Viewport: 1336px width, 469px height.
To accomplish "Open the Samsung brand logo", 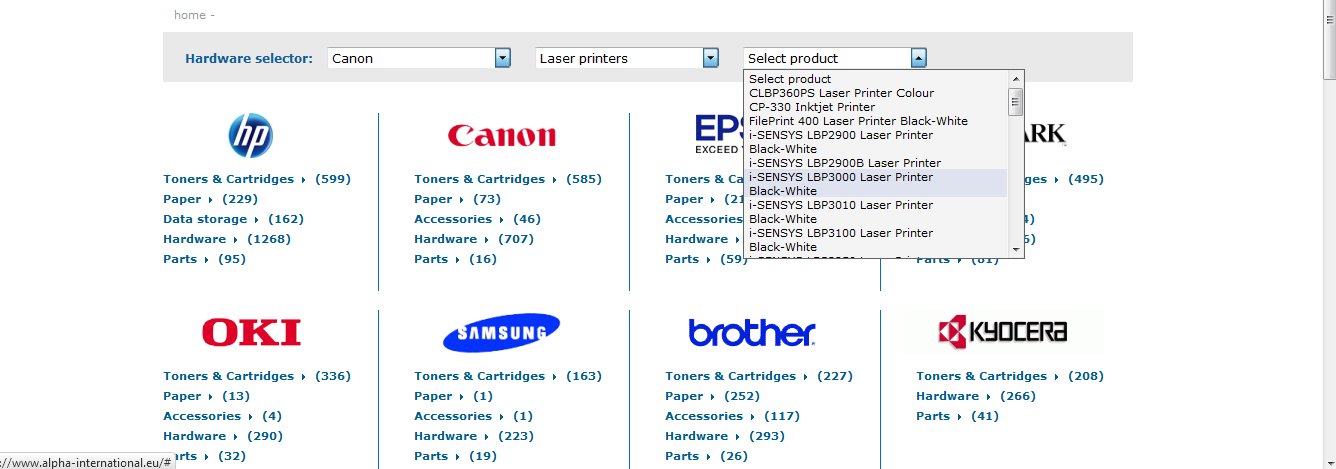I will [502, 333].
